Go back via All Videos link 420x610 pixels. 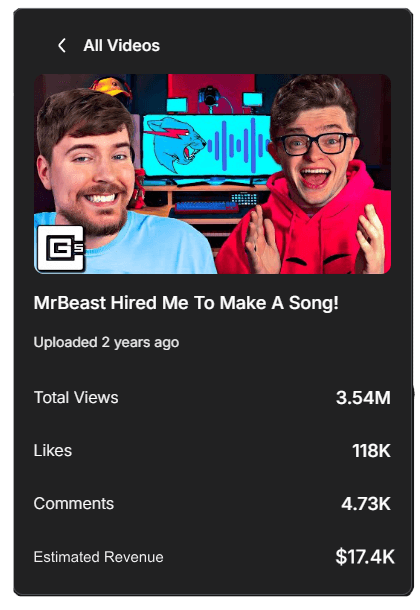121,46
